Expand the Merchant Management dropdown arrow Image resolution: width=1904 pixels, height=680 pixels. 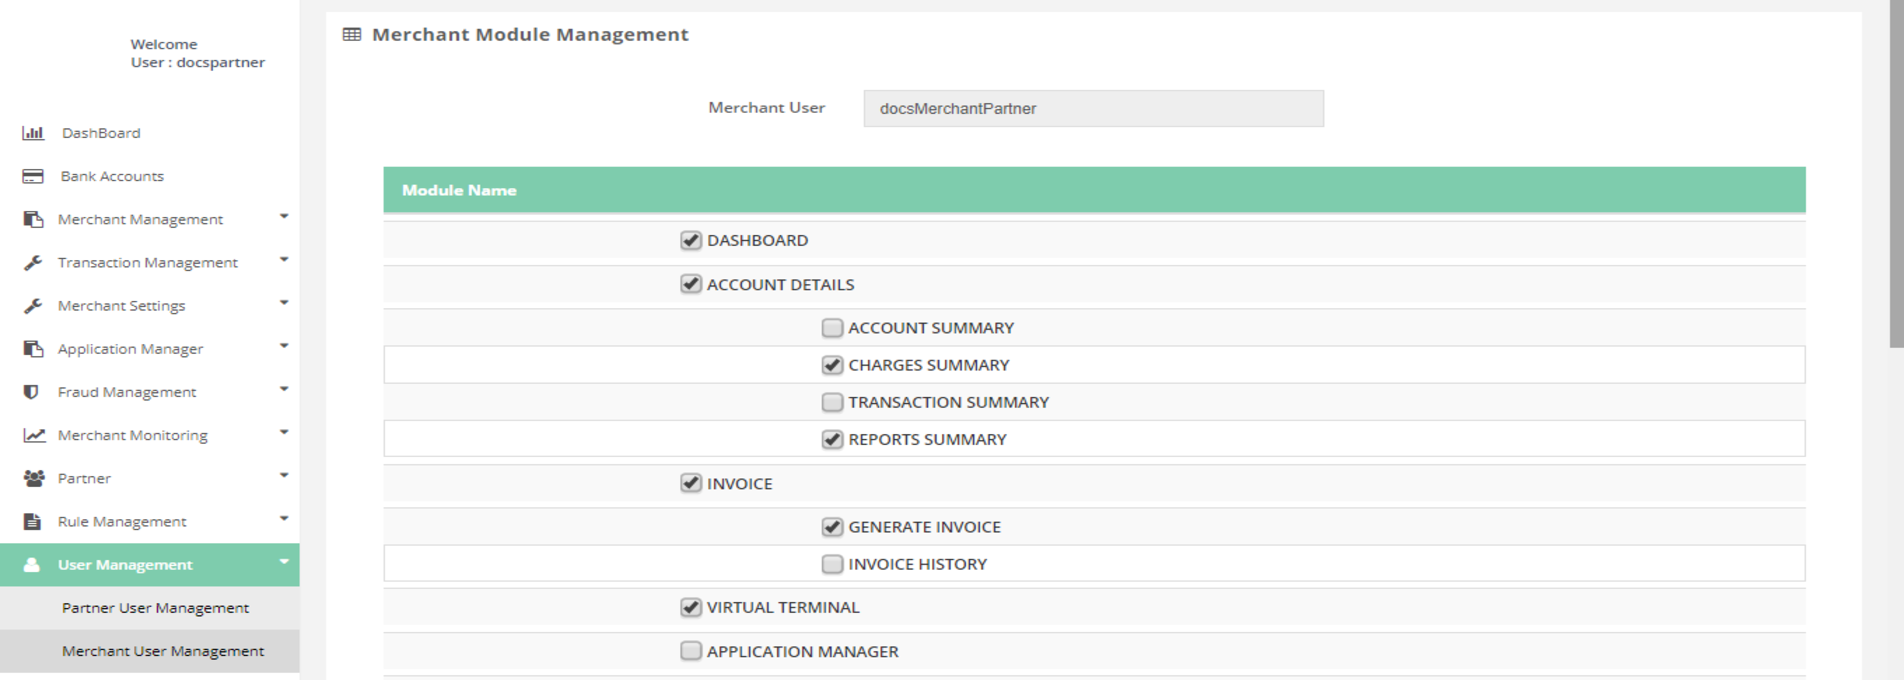[284, 217]
